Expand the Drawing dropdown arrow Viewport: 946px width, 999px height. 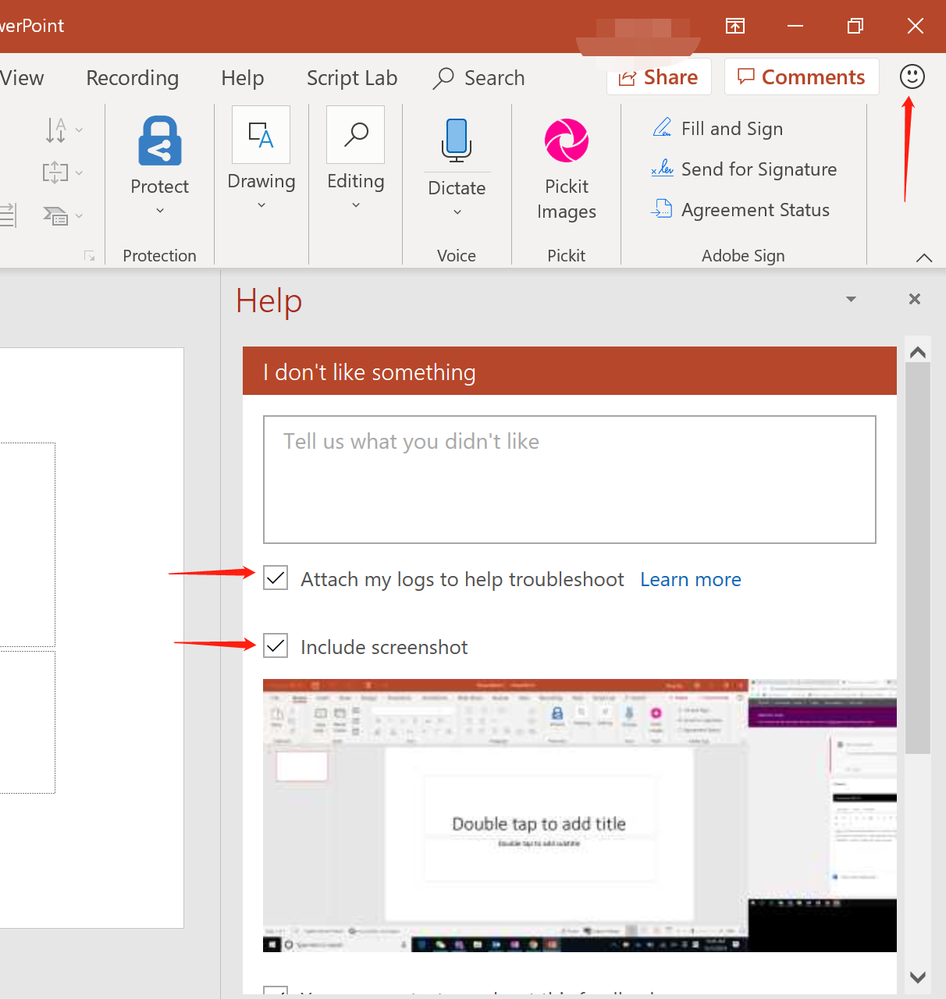point(261,205)
